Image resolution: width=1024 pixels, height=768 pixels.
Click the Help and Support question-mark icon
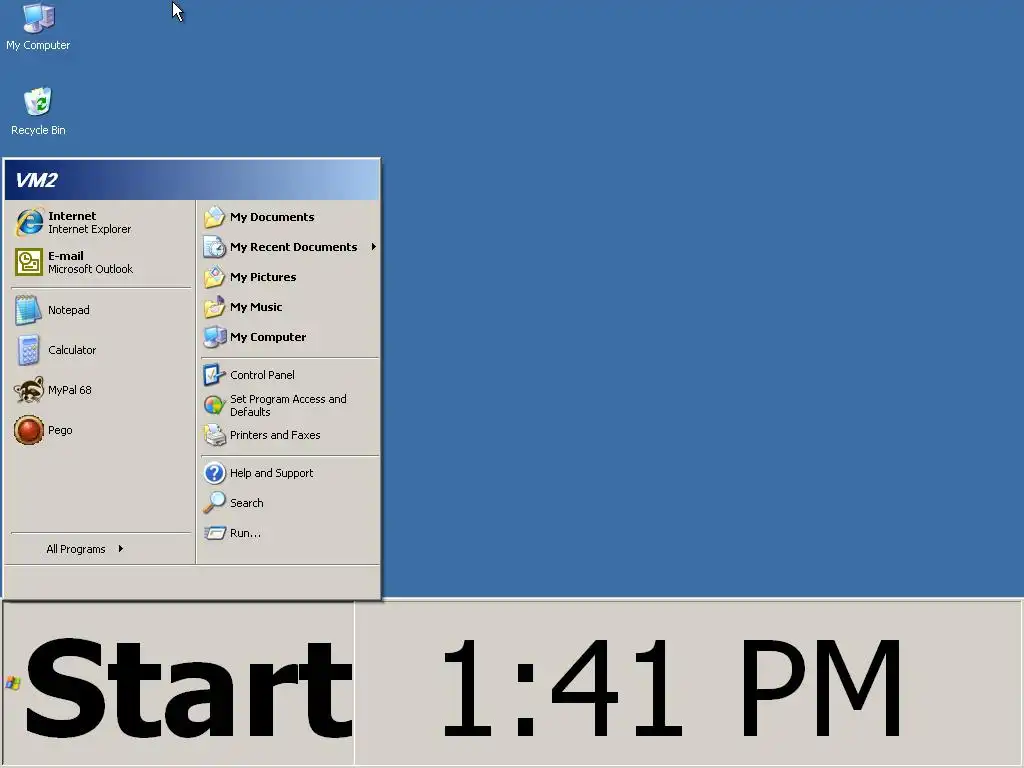pyautogui.click(x=214, y=473)
